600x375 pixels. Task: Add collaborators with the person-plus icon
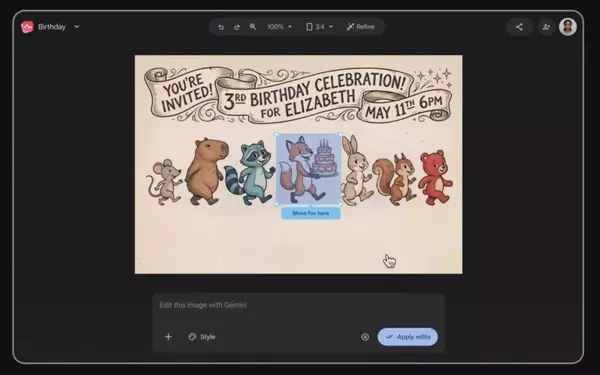coord(546,27)
